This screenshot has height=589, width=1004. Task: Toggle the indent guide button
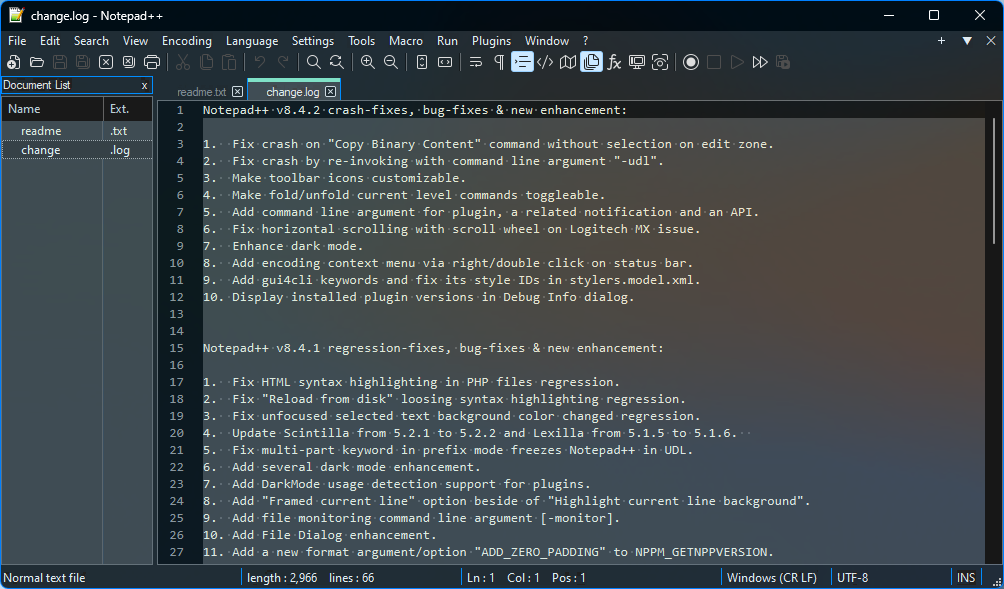522,62
